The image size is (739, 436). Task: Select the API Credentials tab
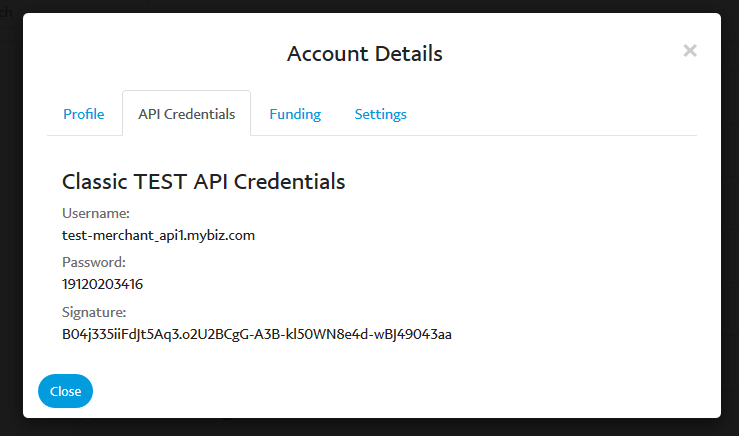click(x=186, y=114)
